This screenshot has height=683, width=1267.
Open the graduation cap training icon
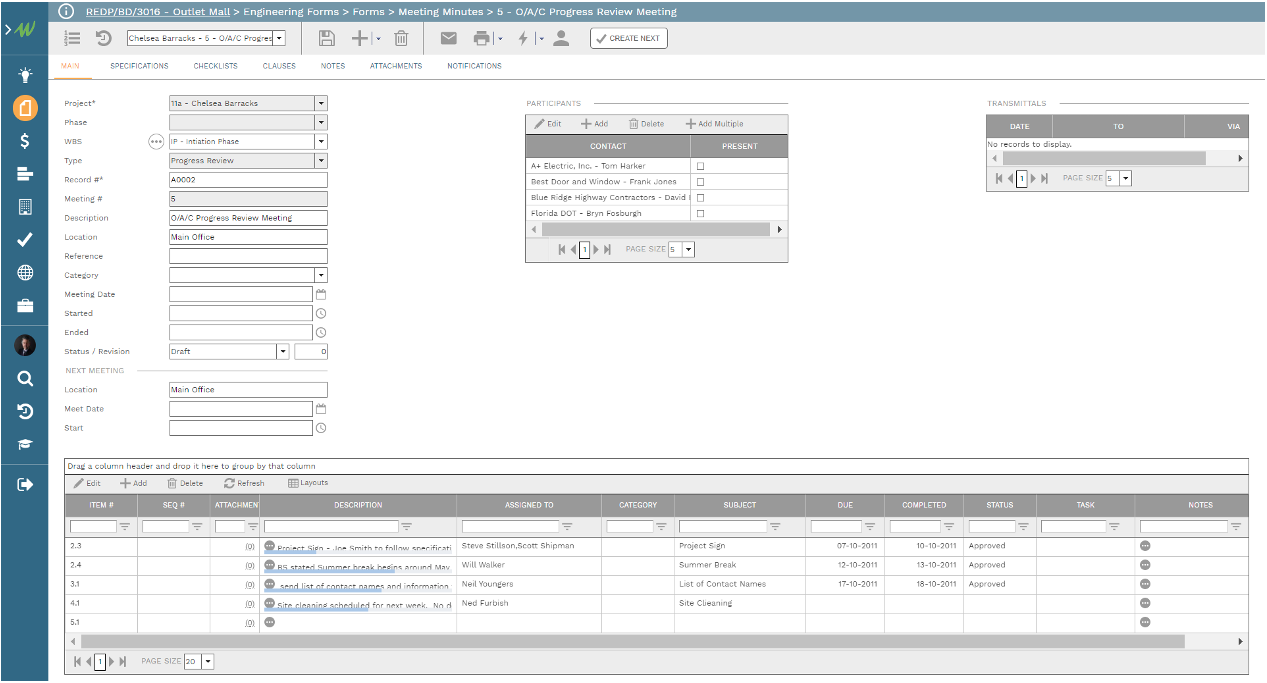point(25,445)
